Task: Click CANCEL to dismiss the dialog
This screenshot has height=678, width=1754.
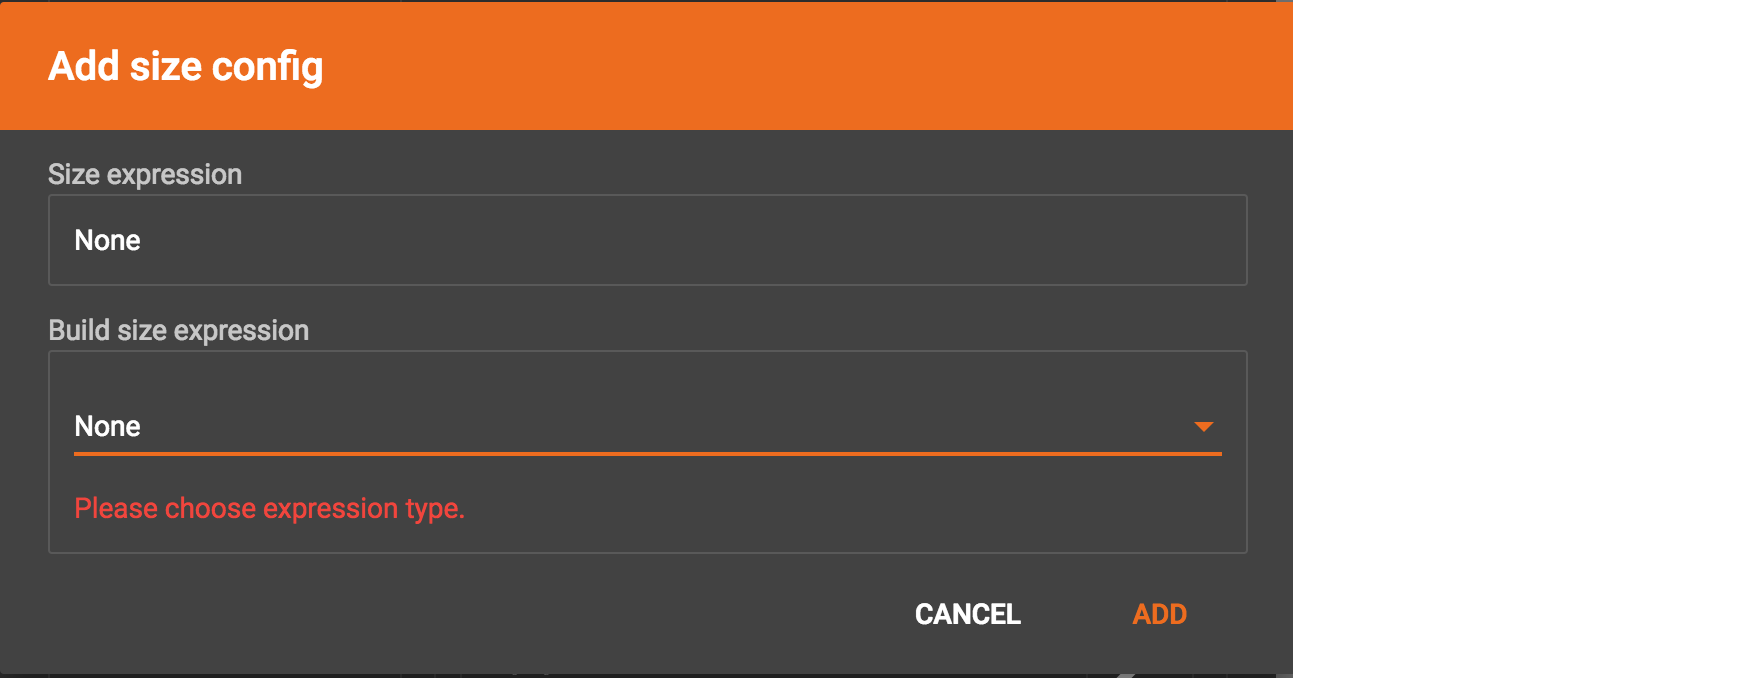Action: pos(967,614)
